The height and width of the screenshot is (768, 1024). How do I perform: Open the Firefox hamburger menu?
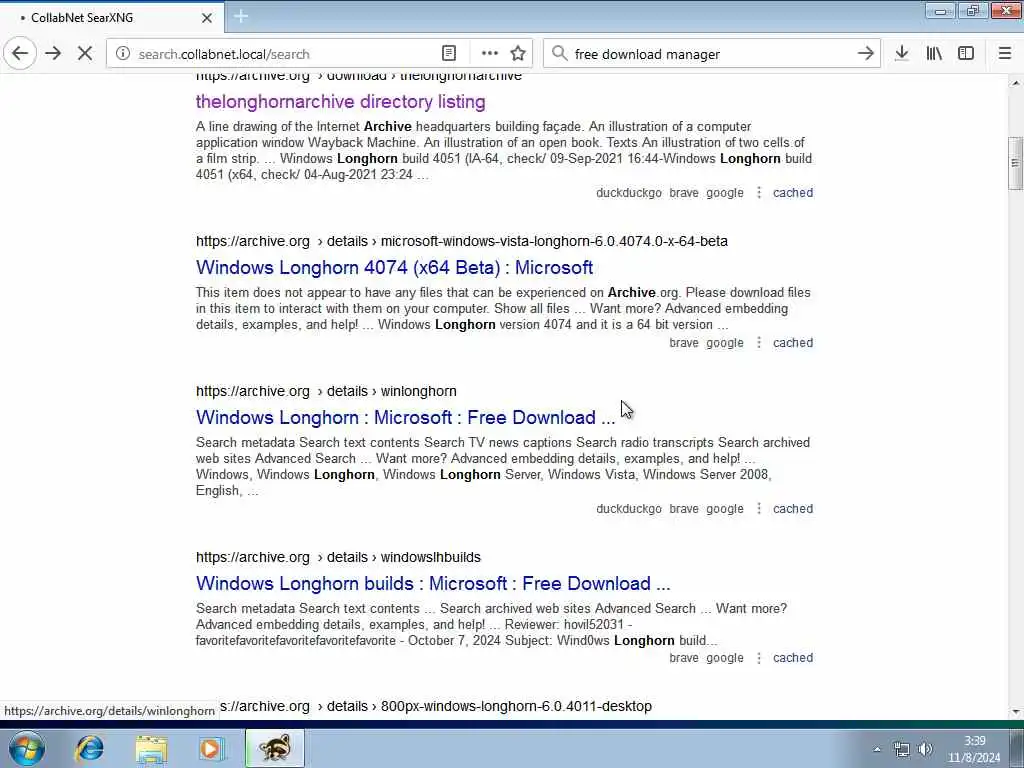[1005, 54]
